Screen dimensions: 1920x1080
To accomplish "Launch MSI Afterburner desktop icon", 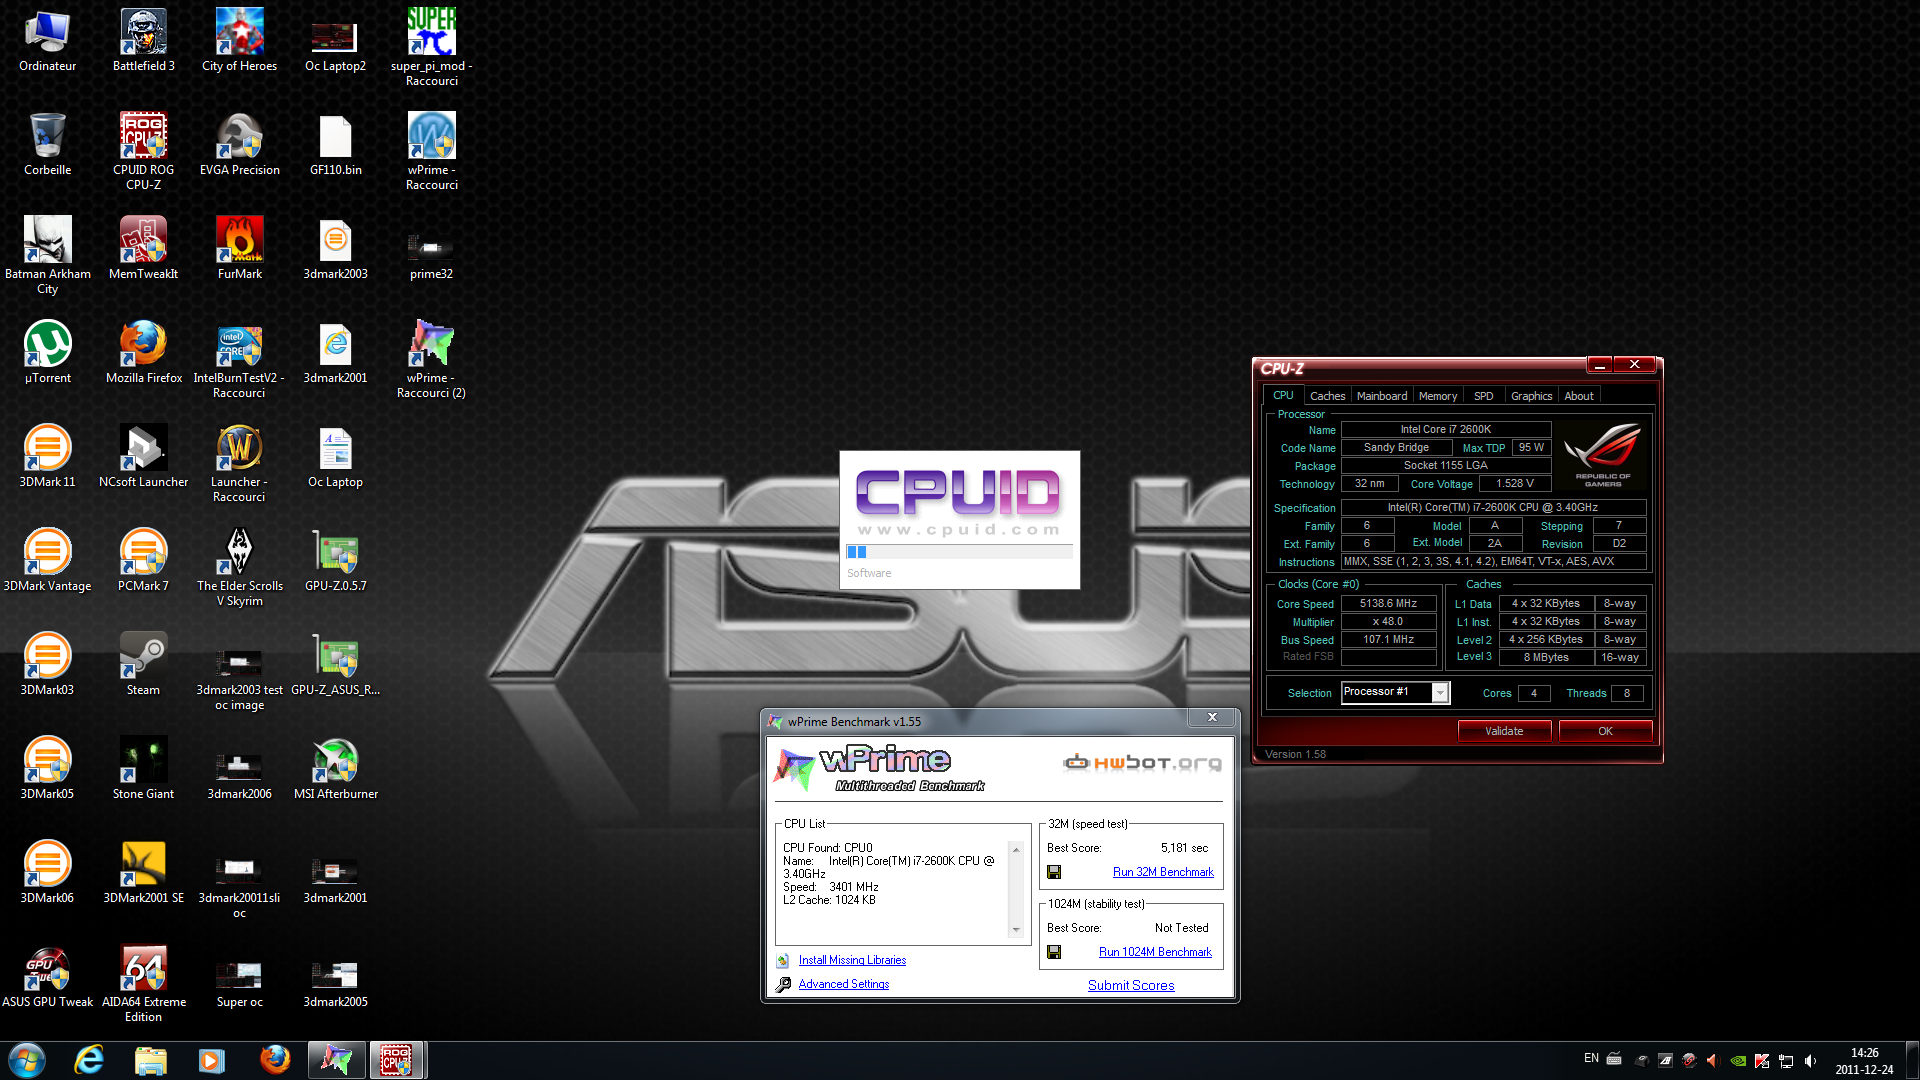I will 335,769.
